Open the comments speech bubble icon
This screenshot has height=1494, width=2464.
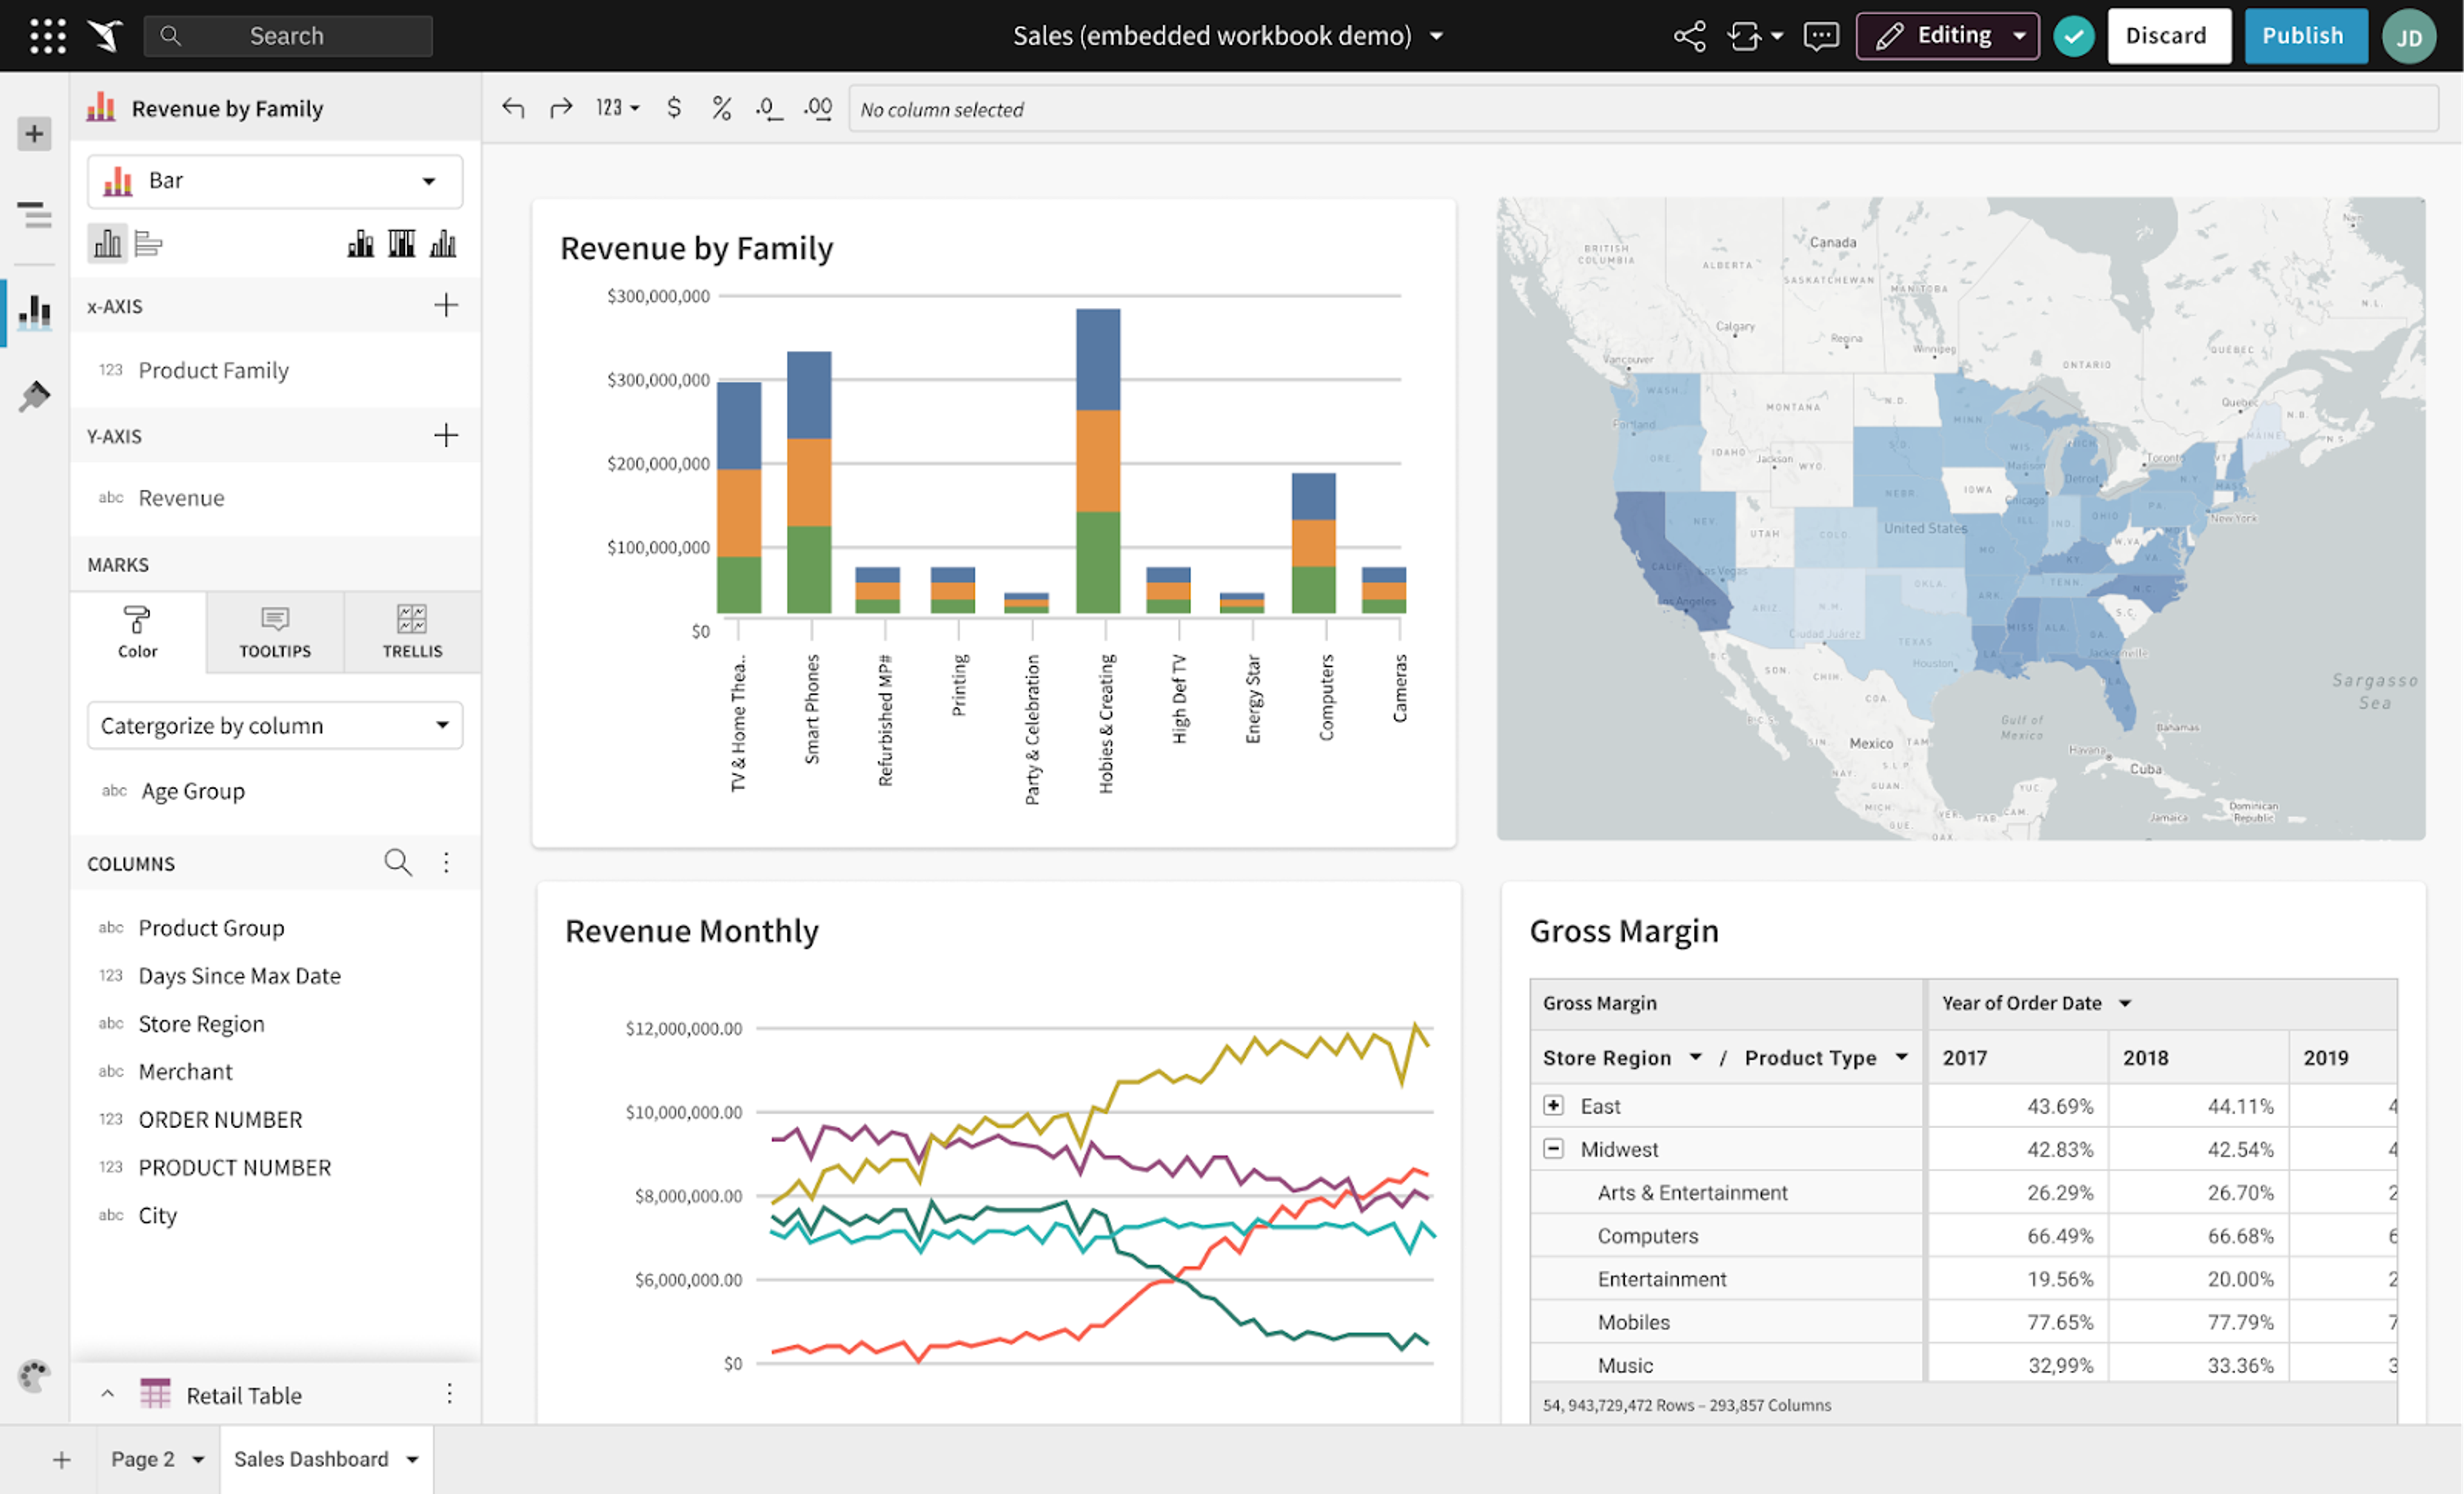point(1820,36)
